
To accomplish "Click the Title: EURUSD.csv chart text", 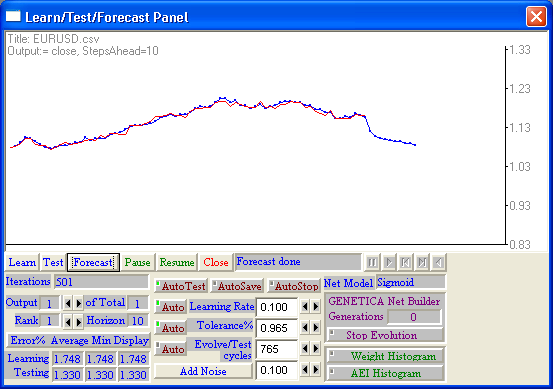I will (x=53, y=39).
